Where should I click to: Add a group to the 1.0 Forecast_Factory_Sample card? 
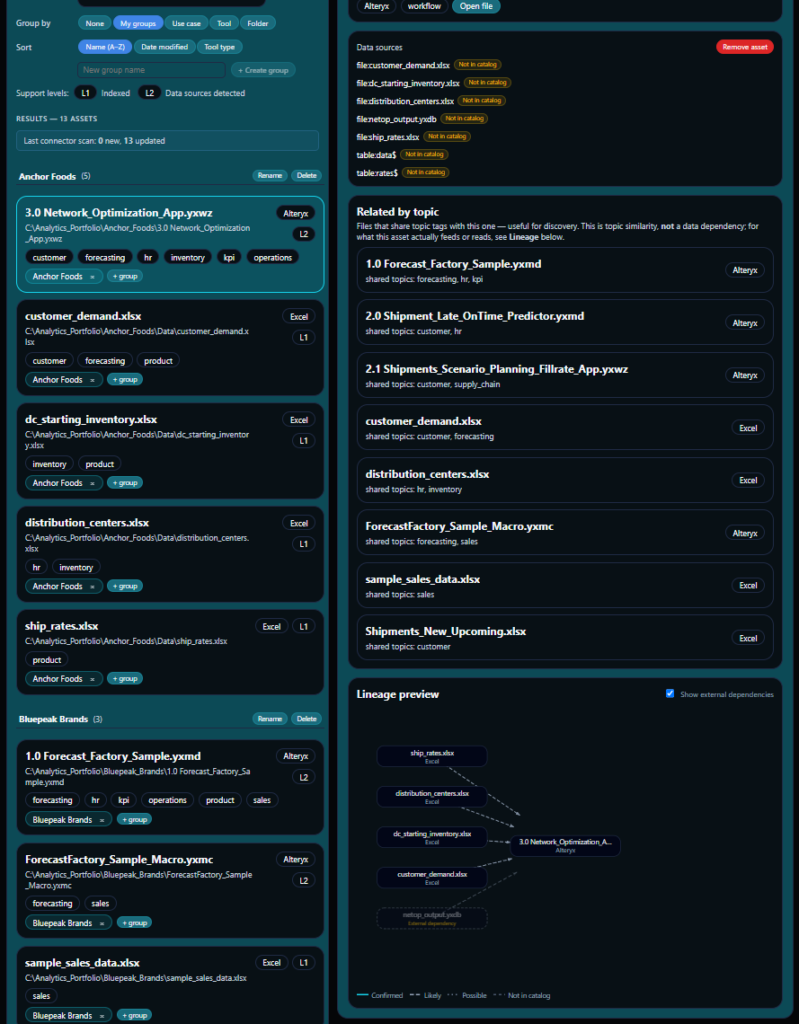coord(134,819)
